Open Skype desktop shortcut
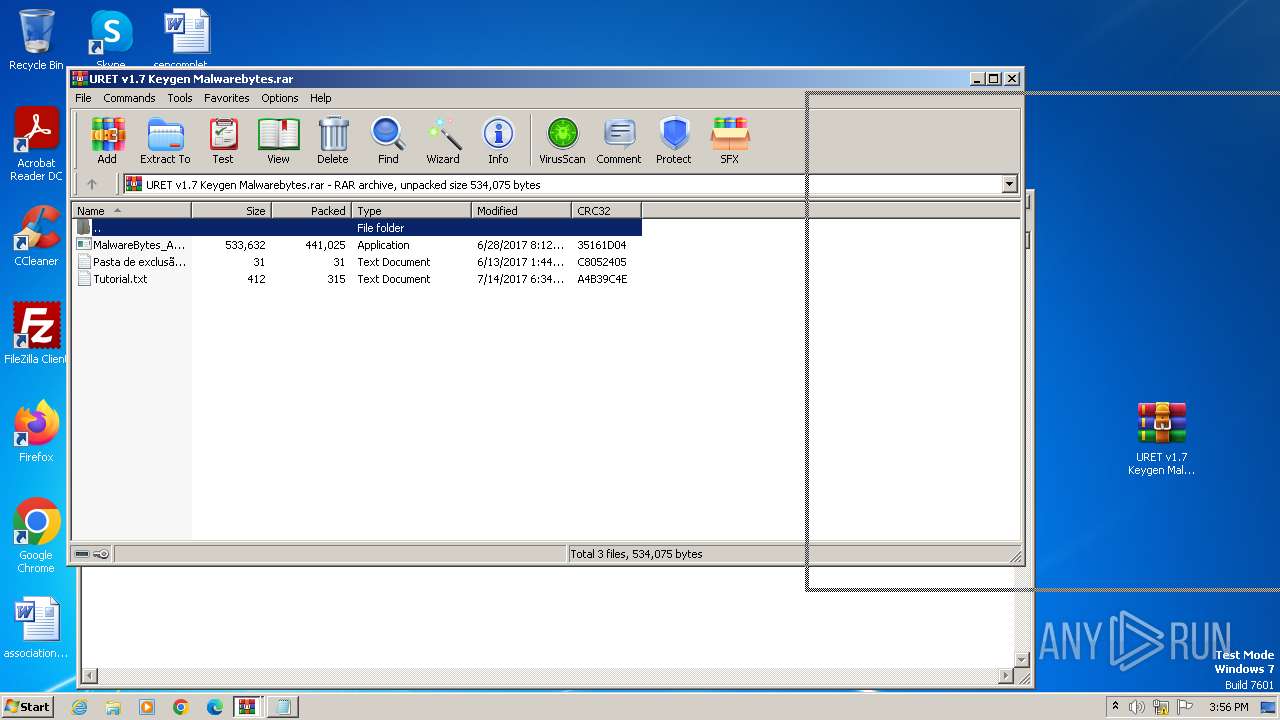The height and width of the screenshot is (720, 1280). [110, 39]
